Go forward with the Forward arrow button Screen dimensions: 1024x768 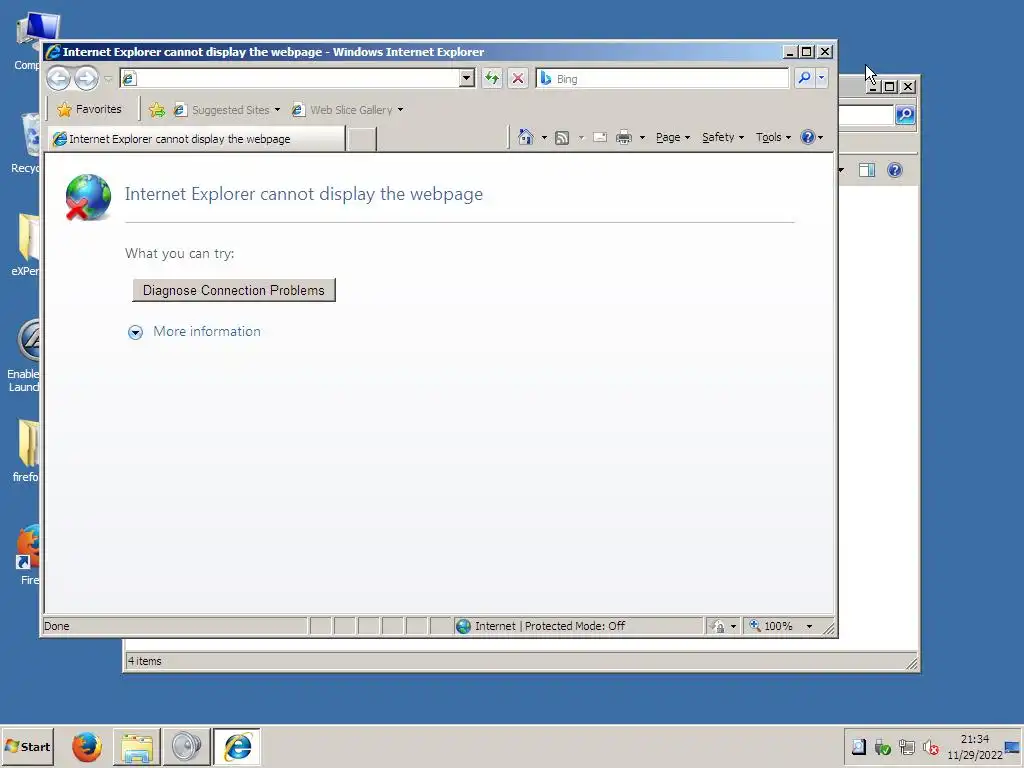86,79
